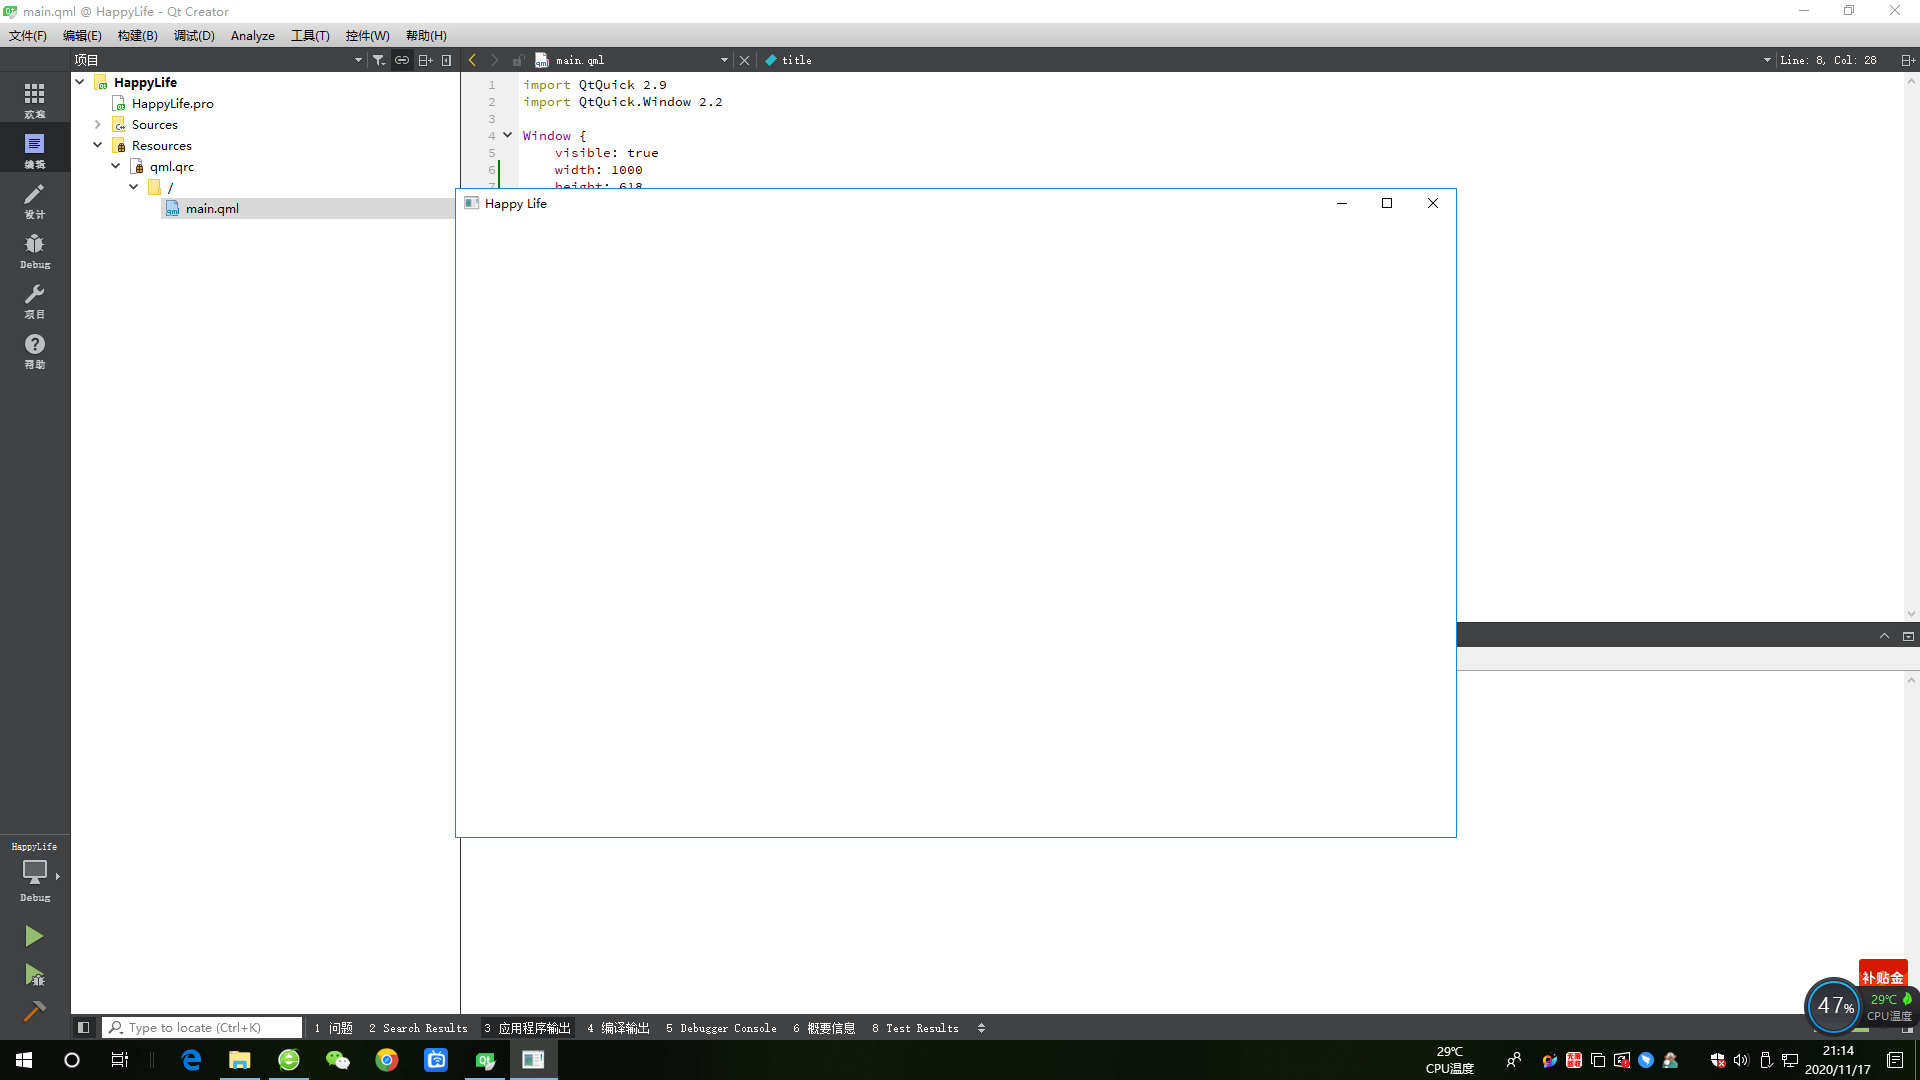Start debugging with the run-debug icon

click(x=34, y=975)
